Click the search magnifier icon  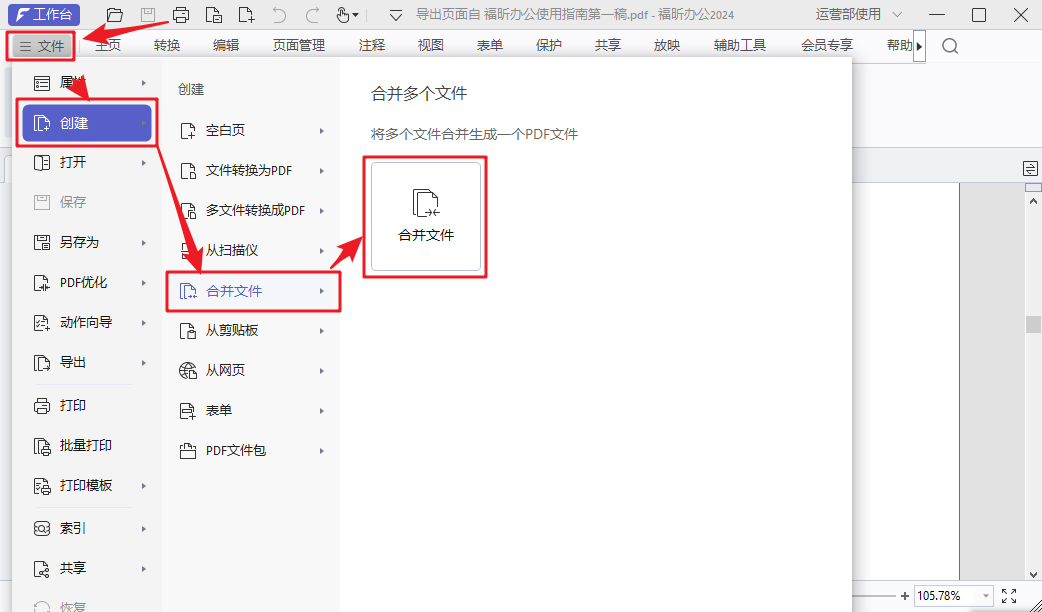[x=950, y=46]
